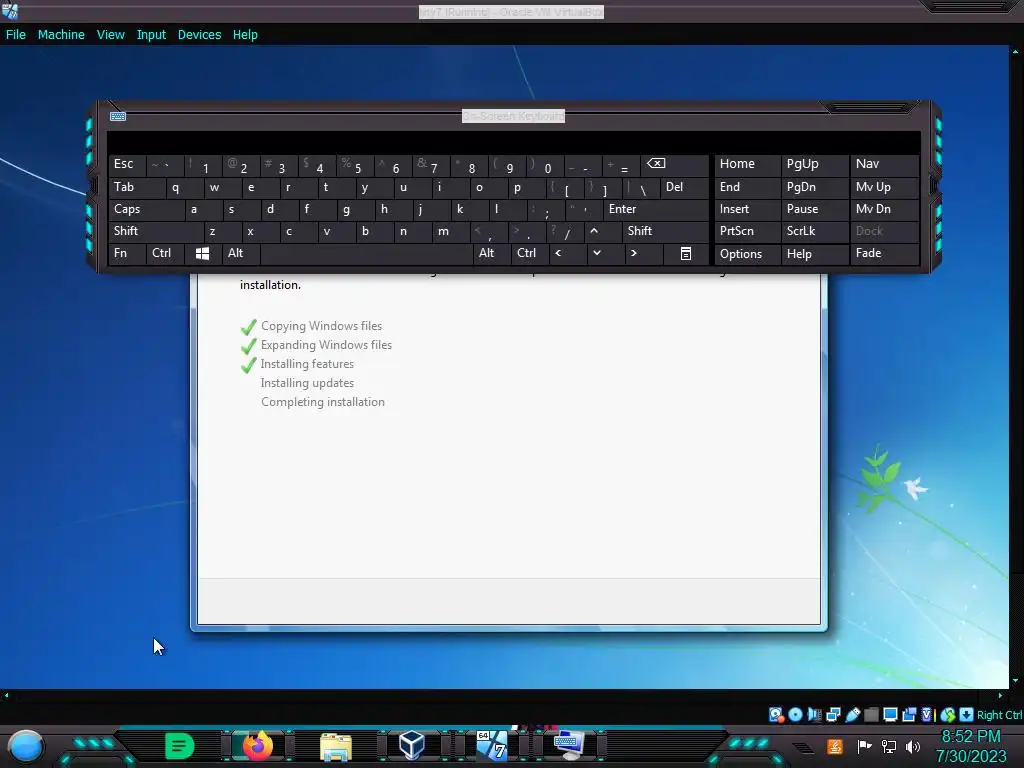This screenshot has width=1024, height=768.
Task: Click the up arrow key
Action: (594, 231)
